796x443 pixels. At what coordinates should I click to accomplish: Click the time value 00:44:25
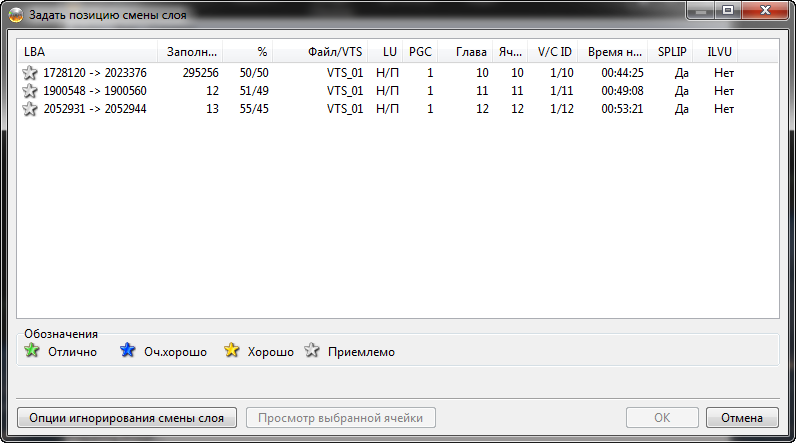click(622, 73)
